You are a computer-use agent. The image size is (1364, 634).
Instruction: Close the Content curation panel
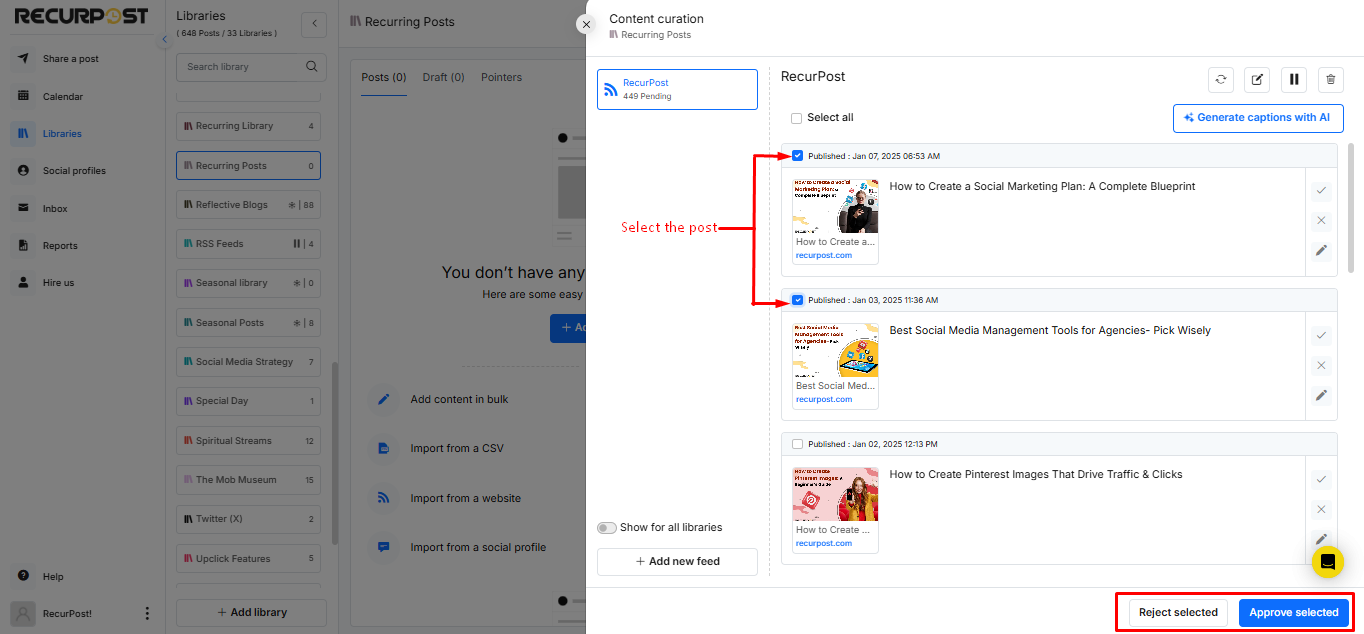(x=586, y=24)
